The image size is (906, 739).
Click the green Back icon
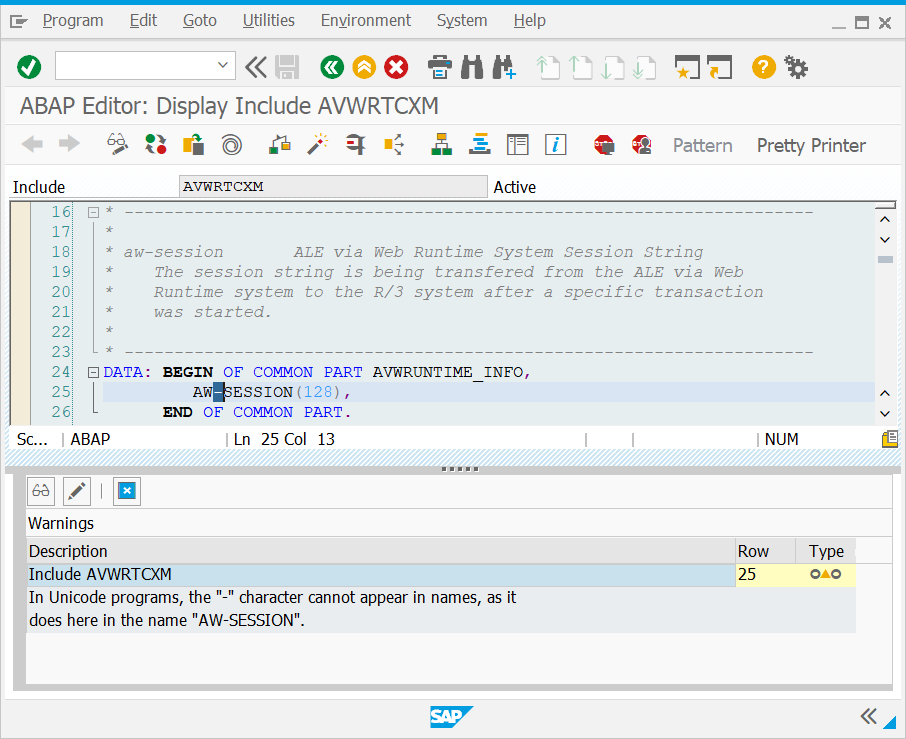[x=332, y=67]
